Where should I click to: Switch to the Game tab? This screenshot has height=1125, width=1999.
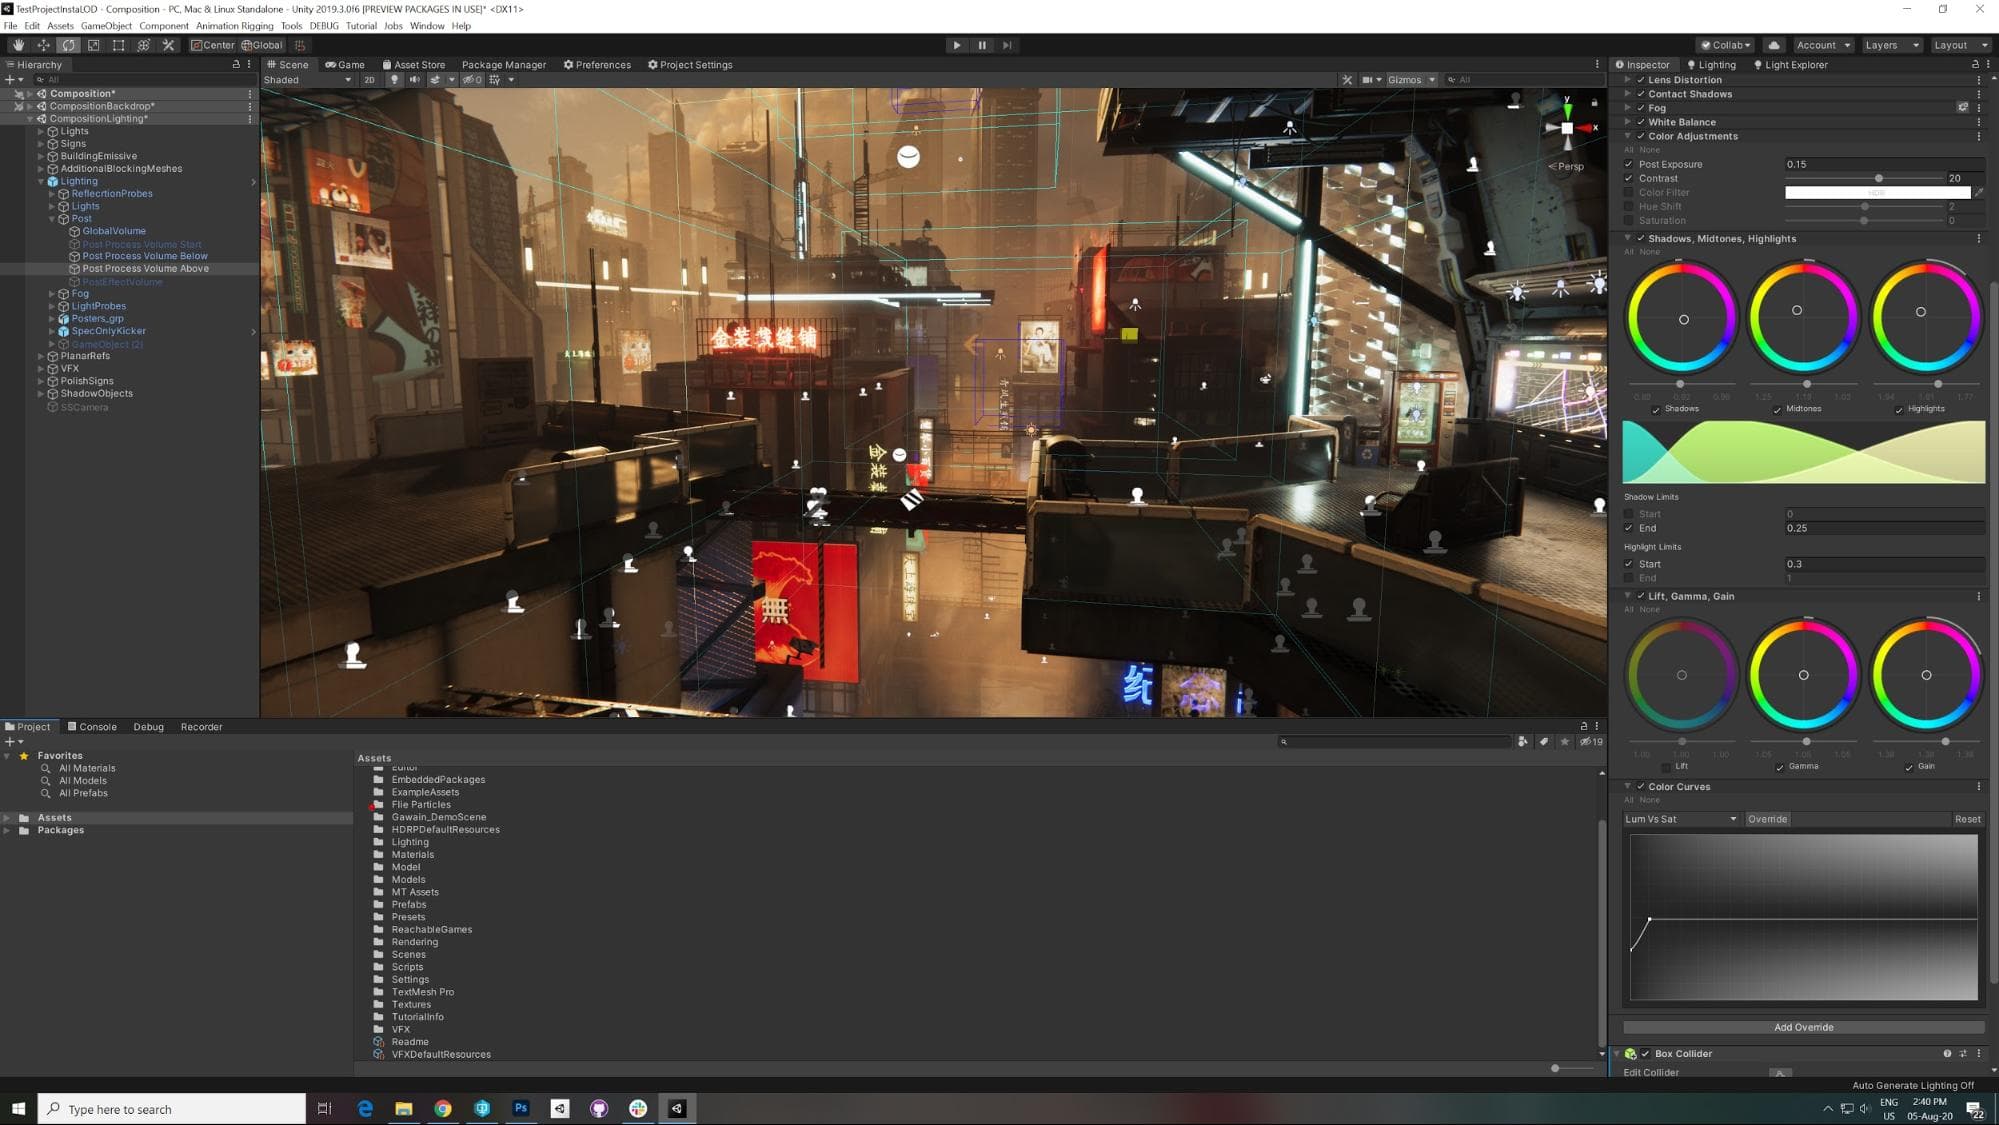pyautogui.click(x=345, y=65)
